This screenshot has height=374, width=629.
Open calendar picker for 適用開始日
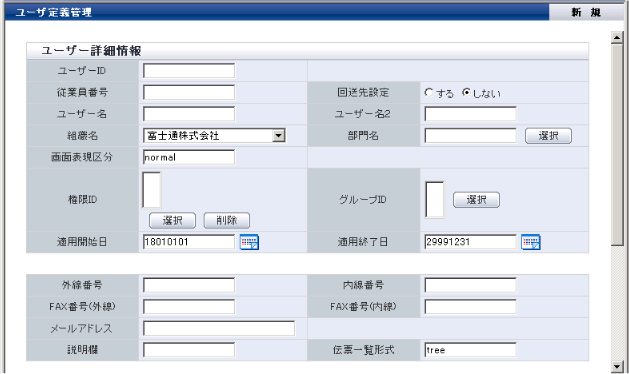(249, 242)
